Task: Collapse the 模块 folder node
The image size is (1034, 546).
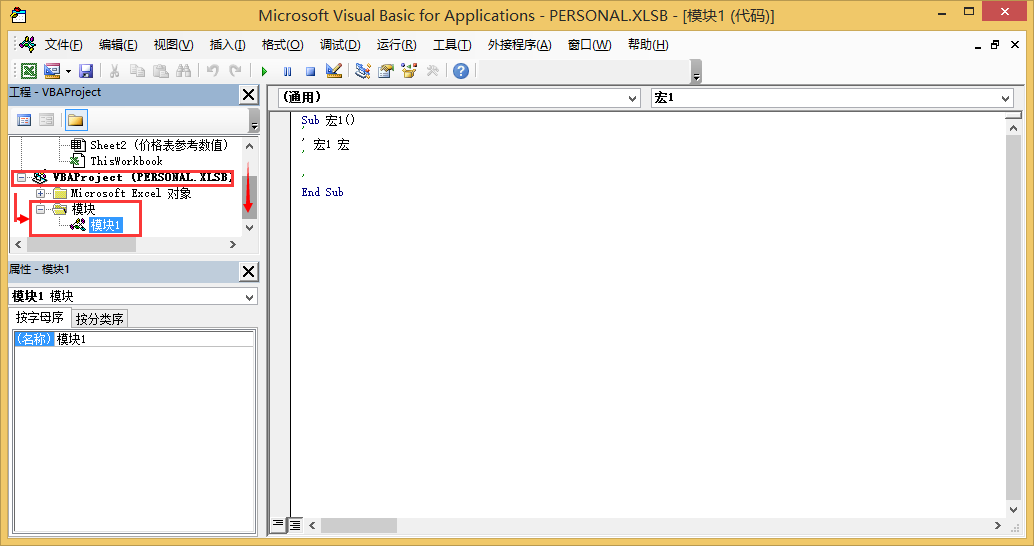Action: (40, 209)
